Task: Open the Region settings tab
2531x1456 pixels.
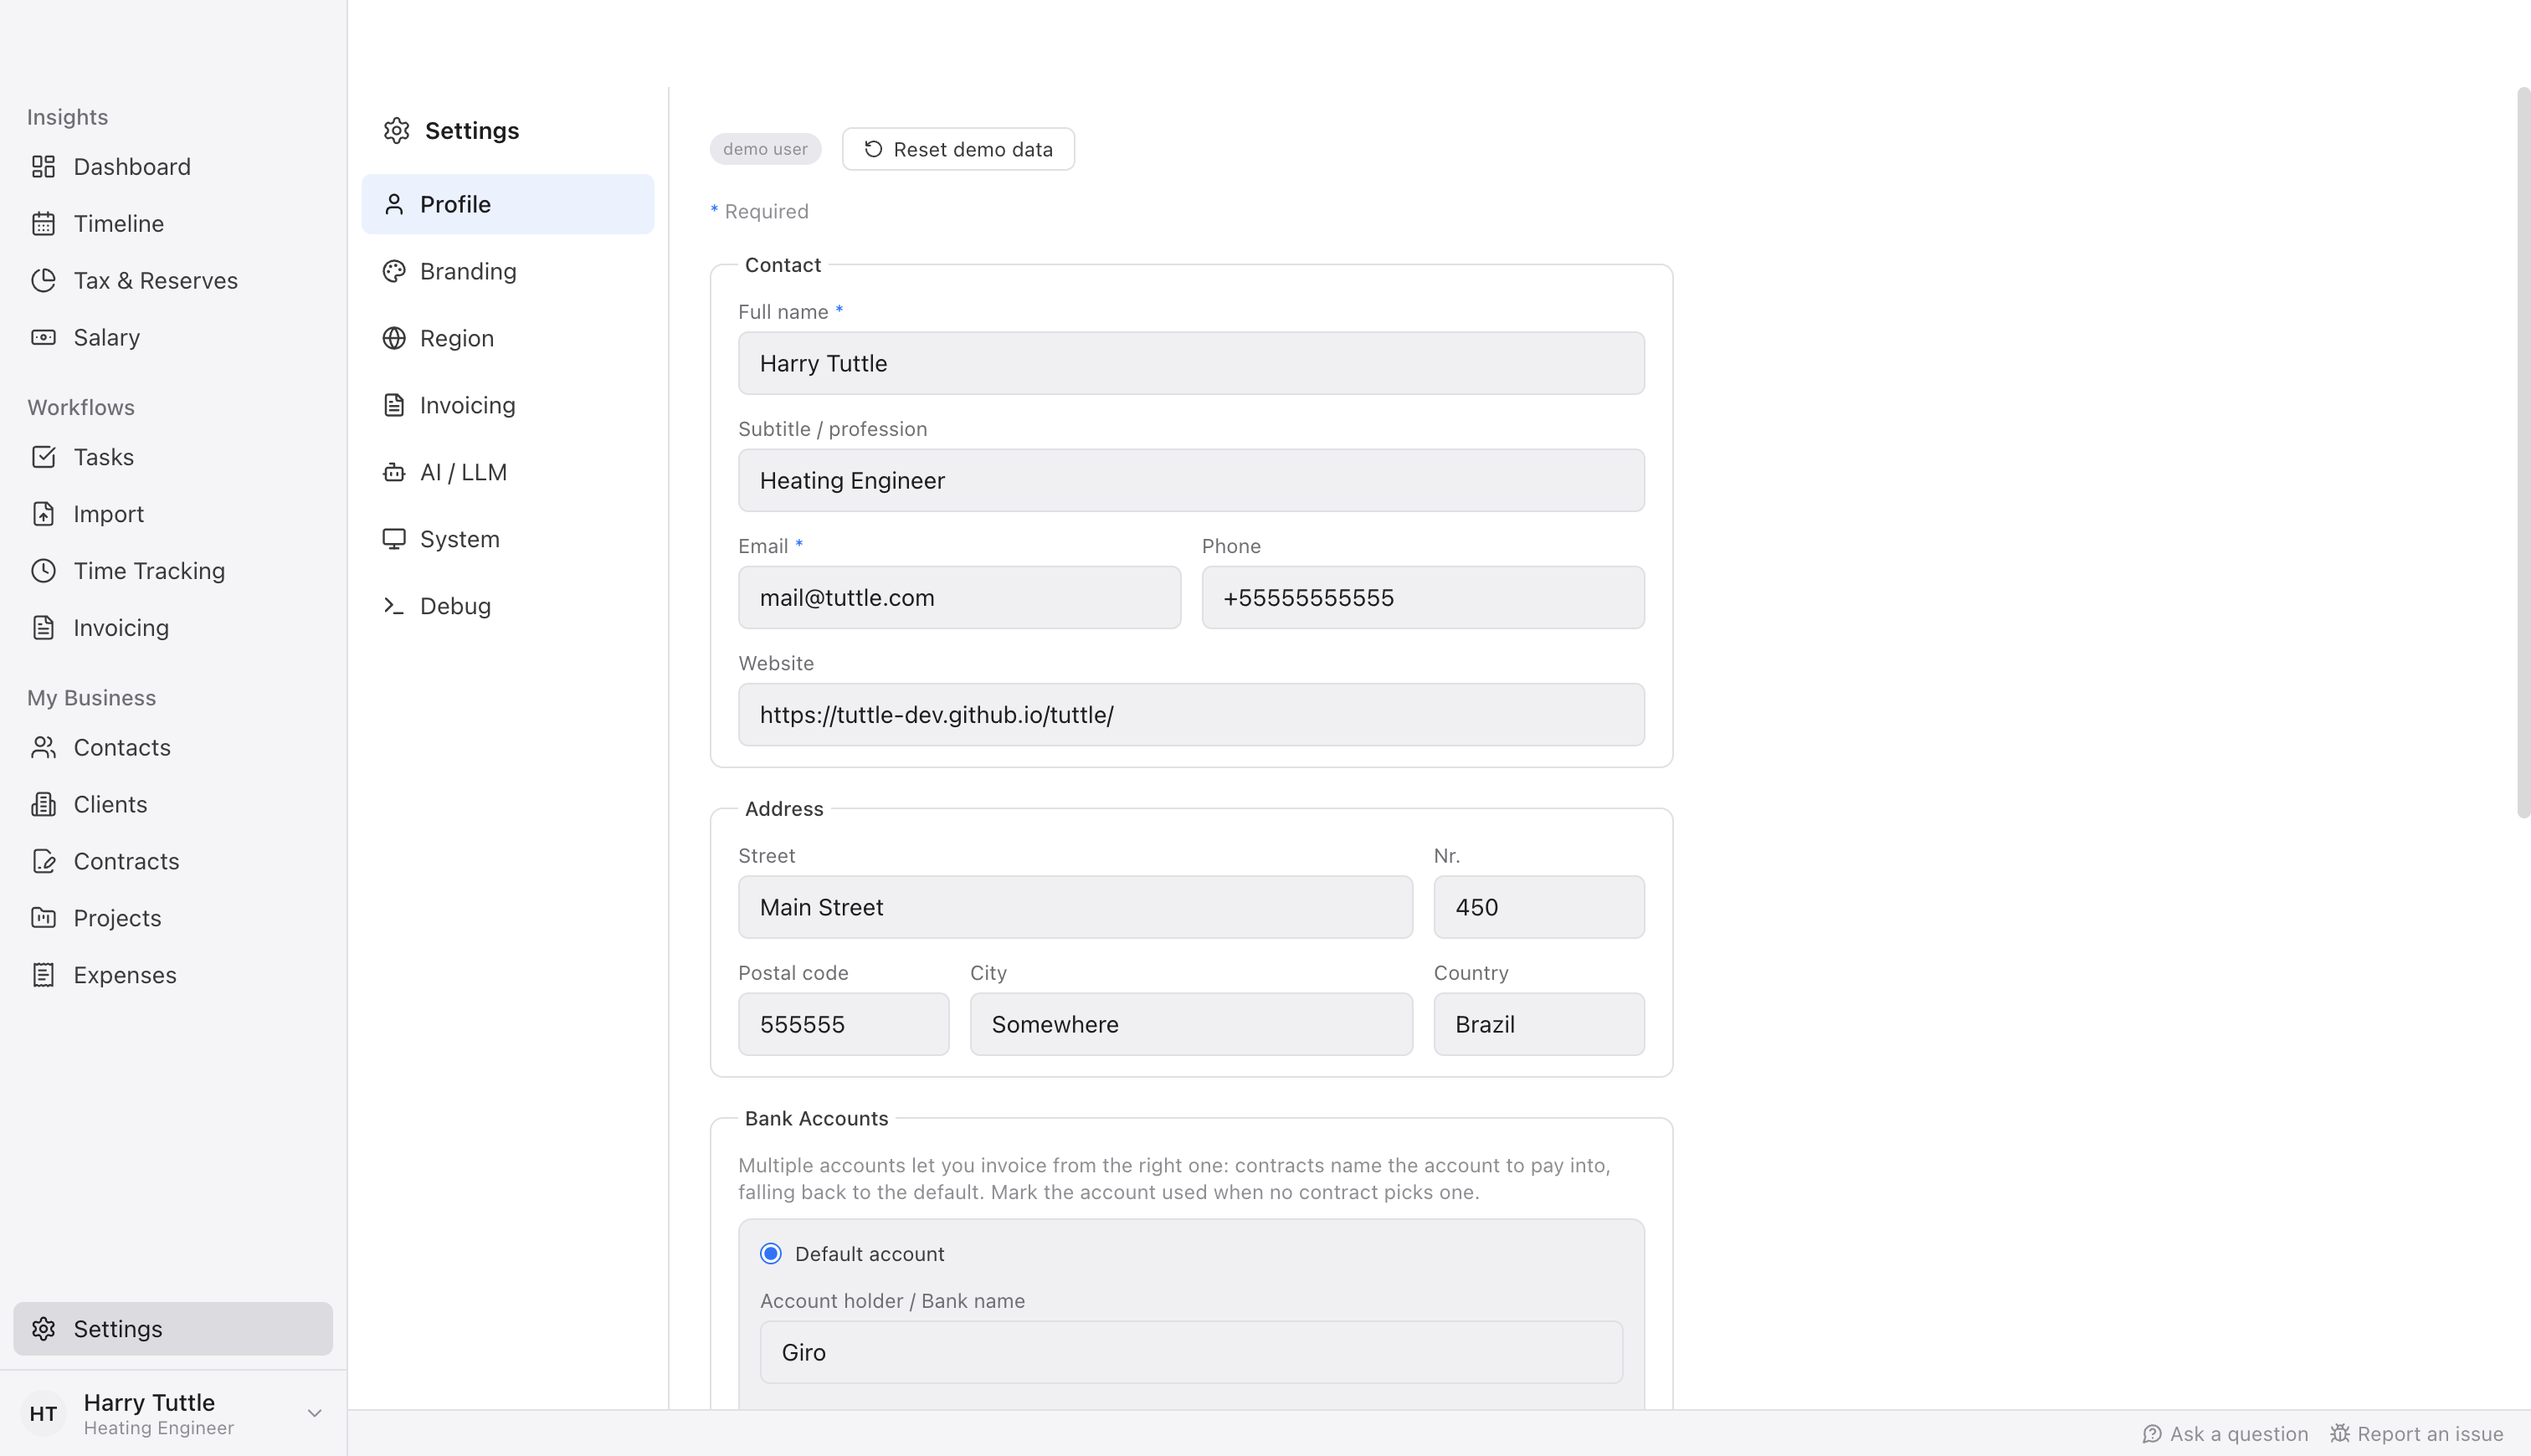Action: (508, 338)
